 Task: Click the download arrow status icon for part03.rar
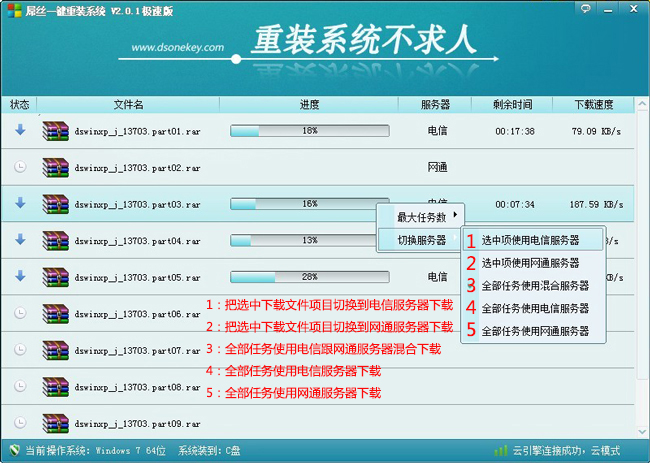click(x=20, y=203)
